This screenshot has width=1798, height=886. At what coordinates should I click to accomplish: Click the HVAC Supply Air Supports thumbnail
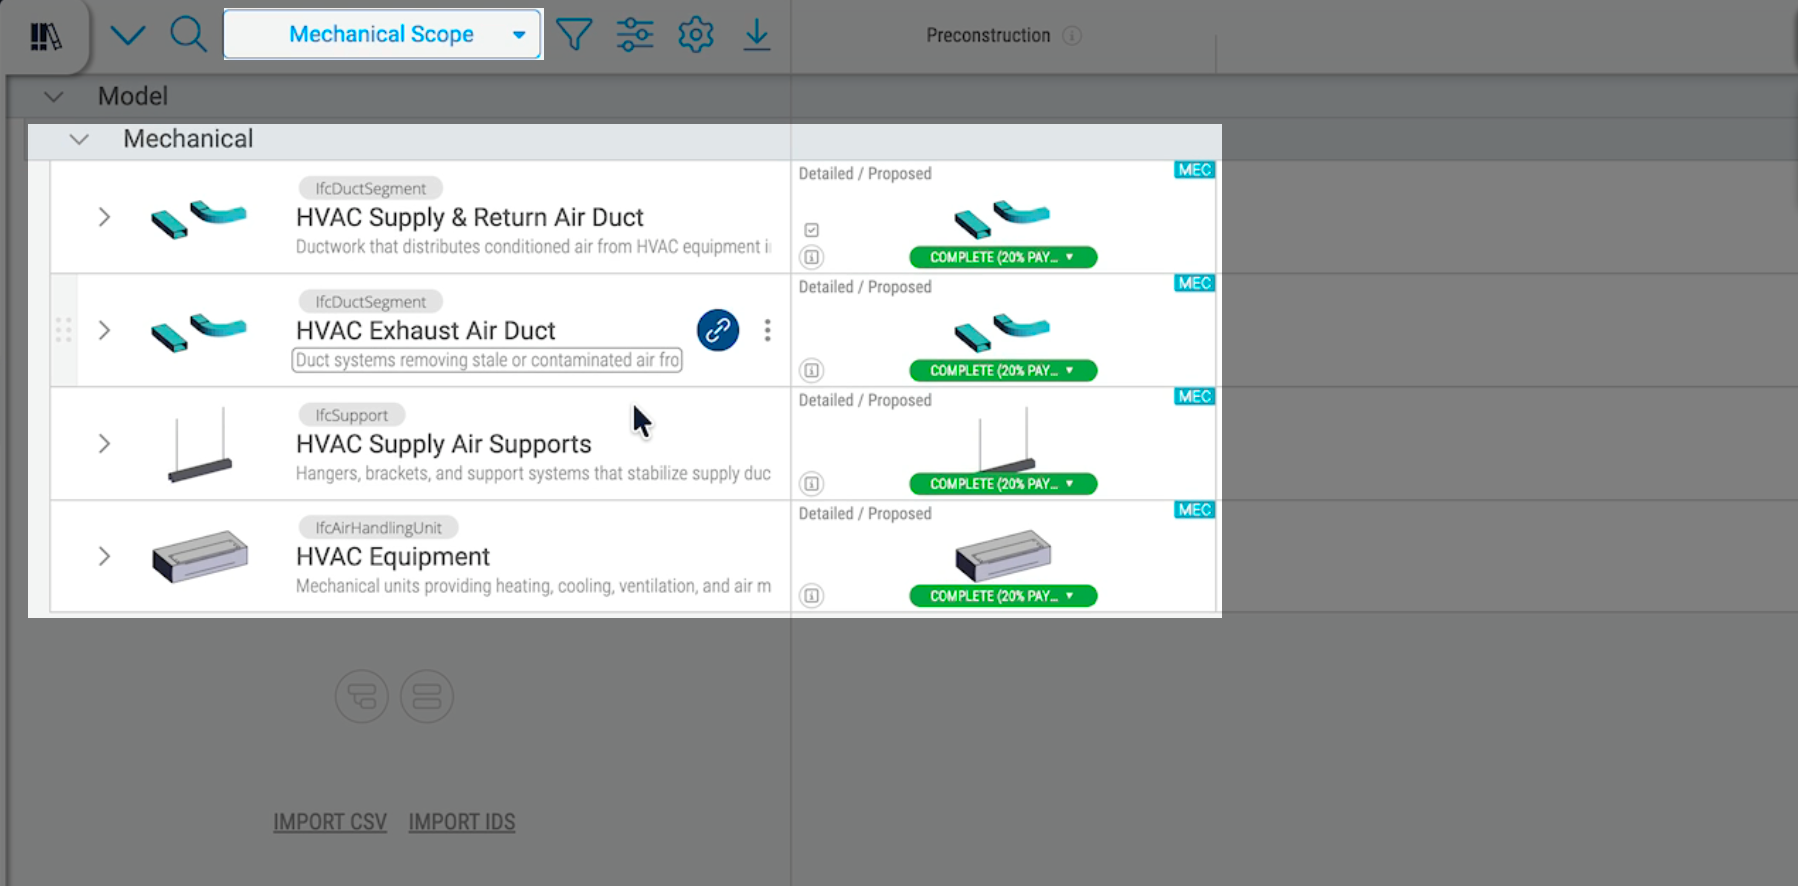pyautogui.click(x=200, y=444)
